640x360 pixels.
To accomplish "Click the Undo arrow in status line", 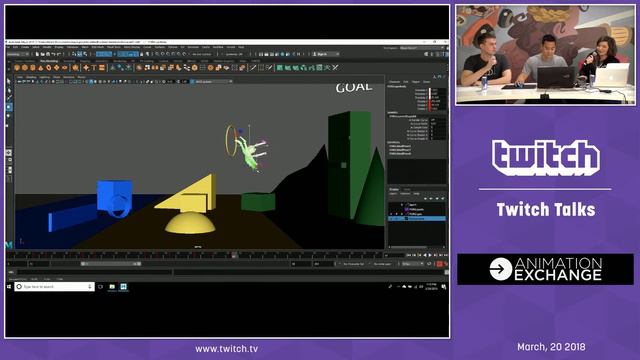I will coord(53,54).
